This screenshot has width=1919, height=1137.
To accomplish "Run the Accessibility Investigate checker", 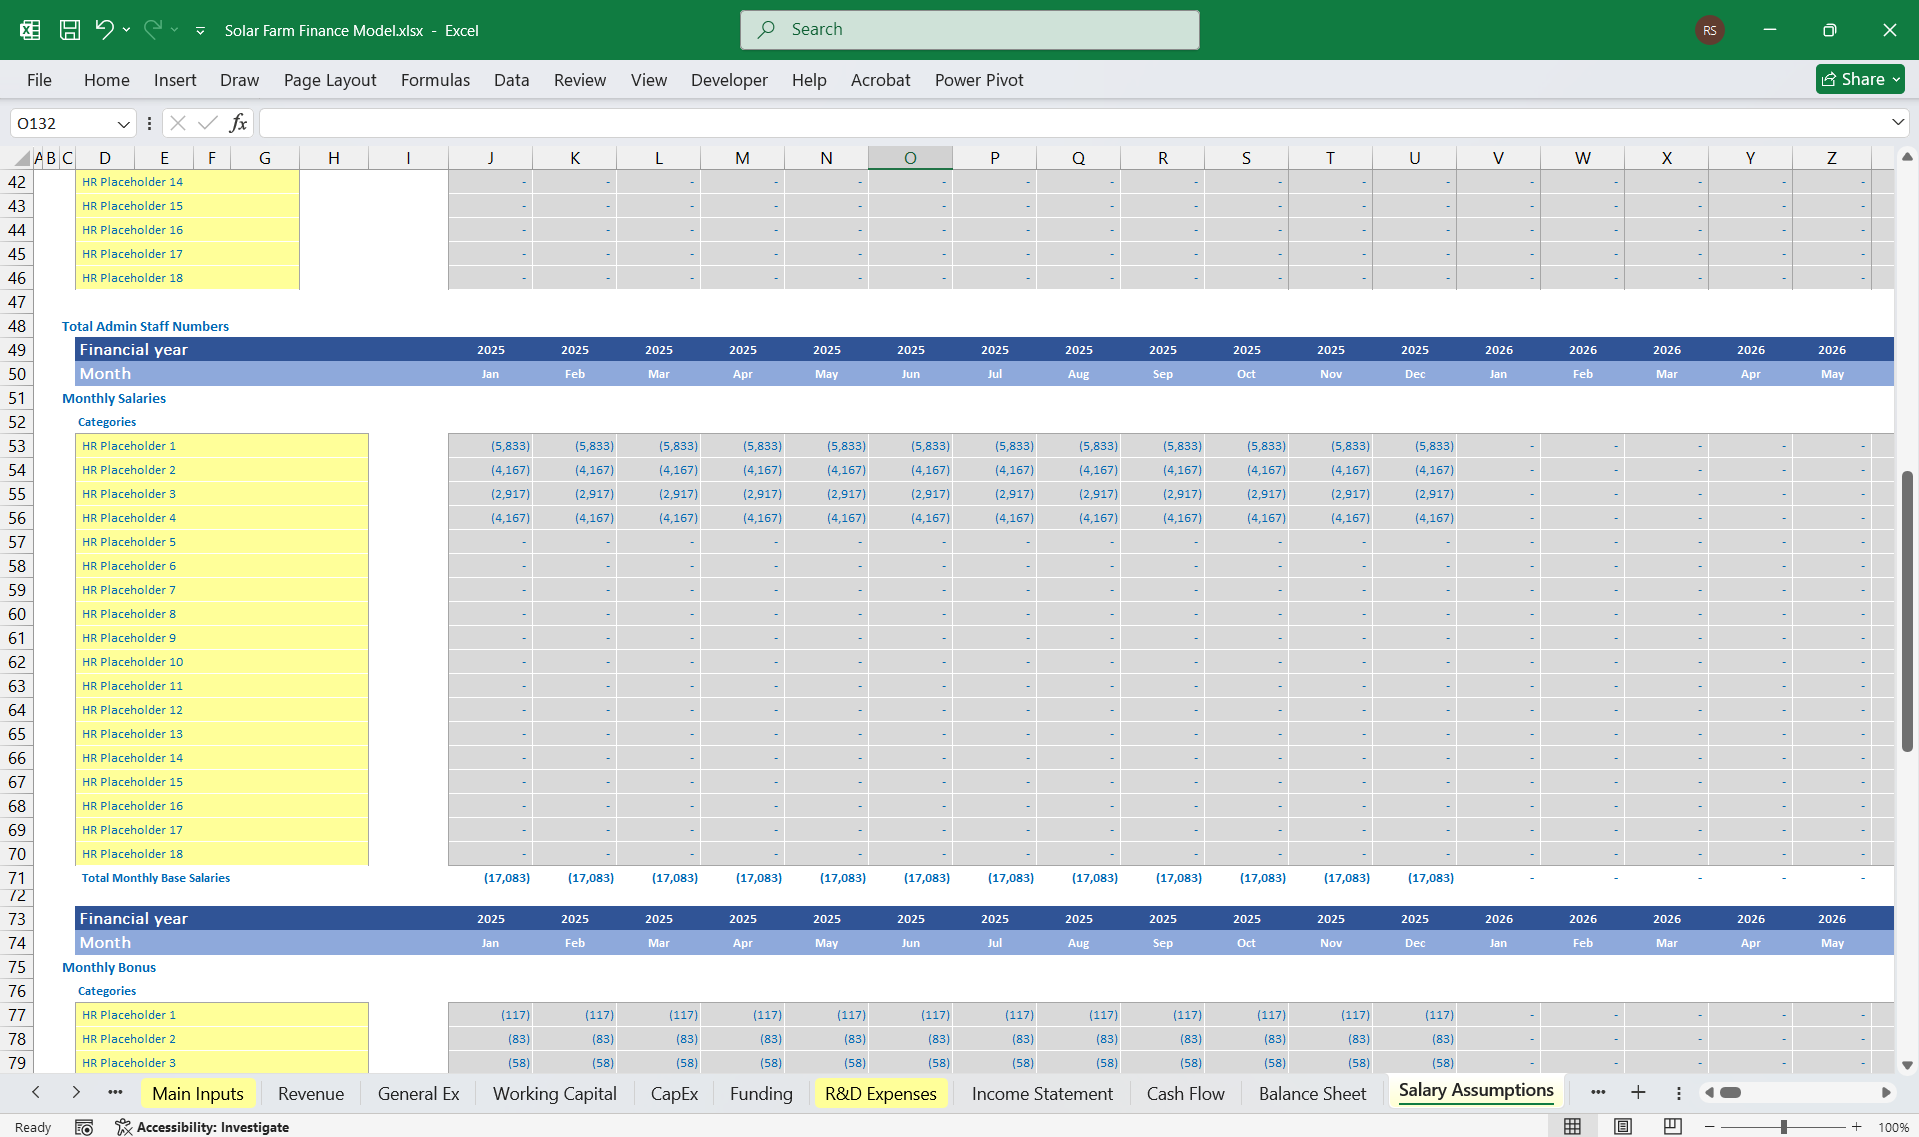I will pyautogui.click(x=203, y=1126).
